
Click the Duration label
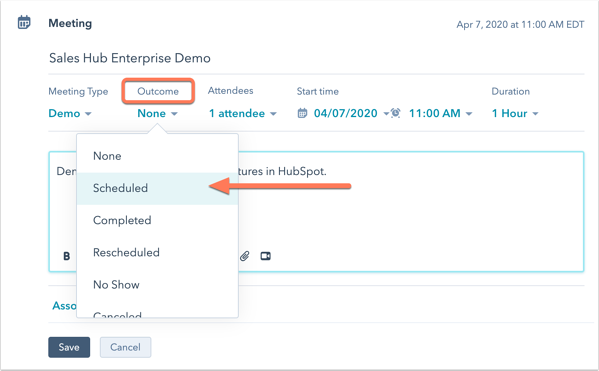tap(510, 91)
